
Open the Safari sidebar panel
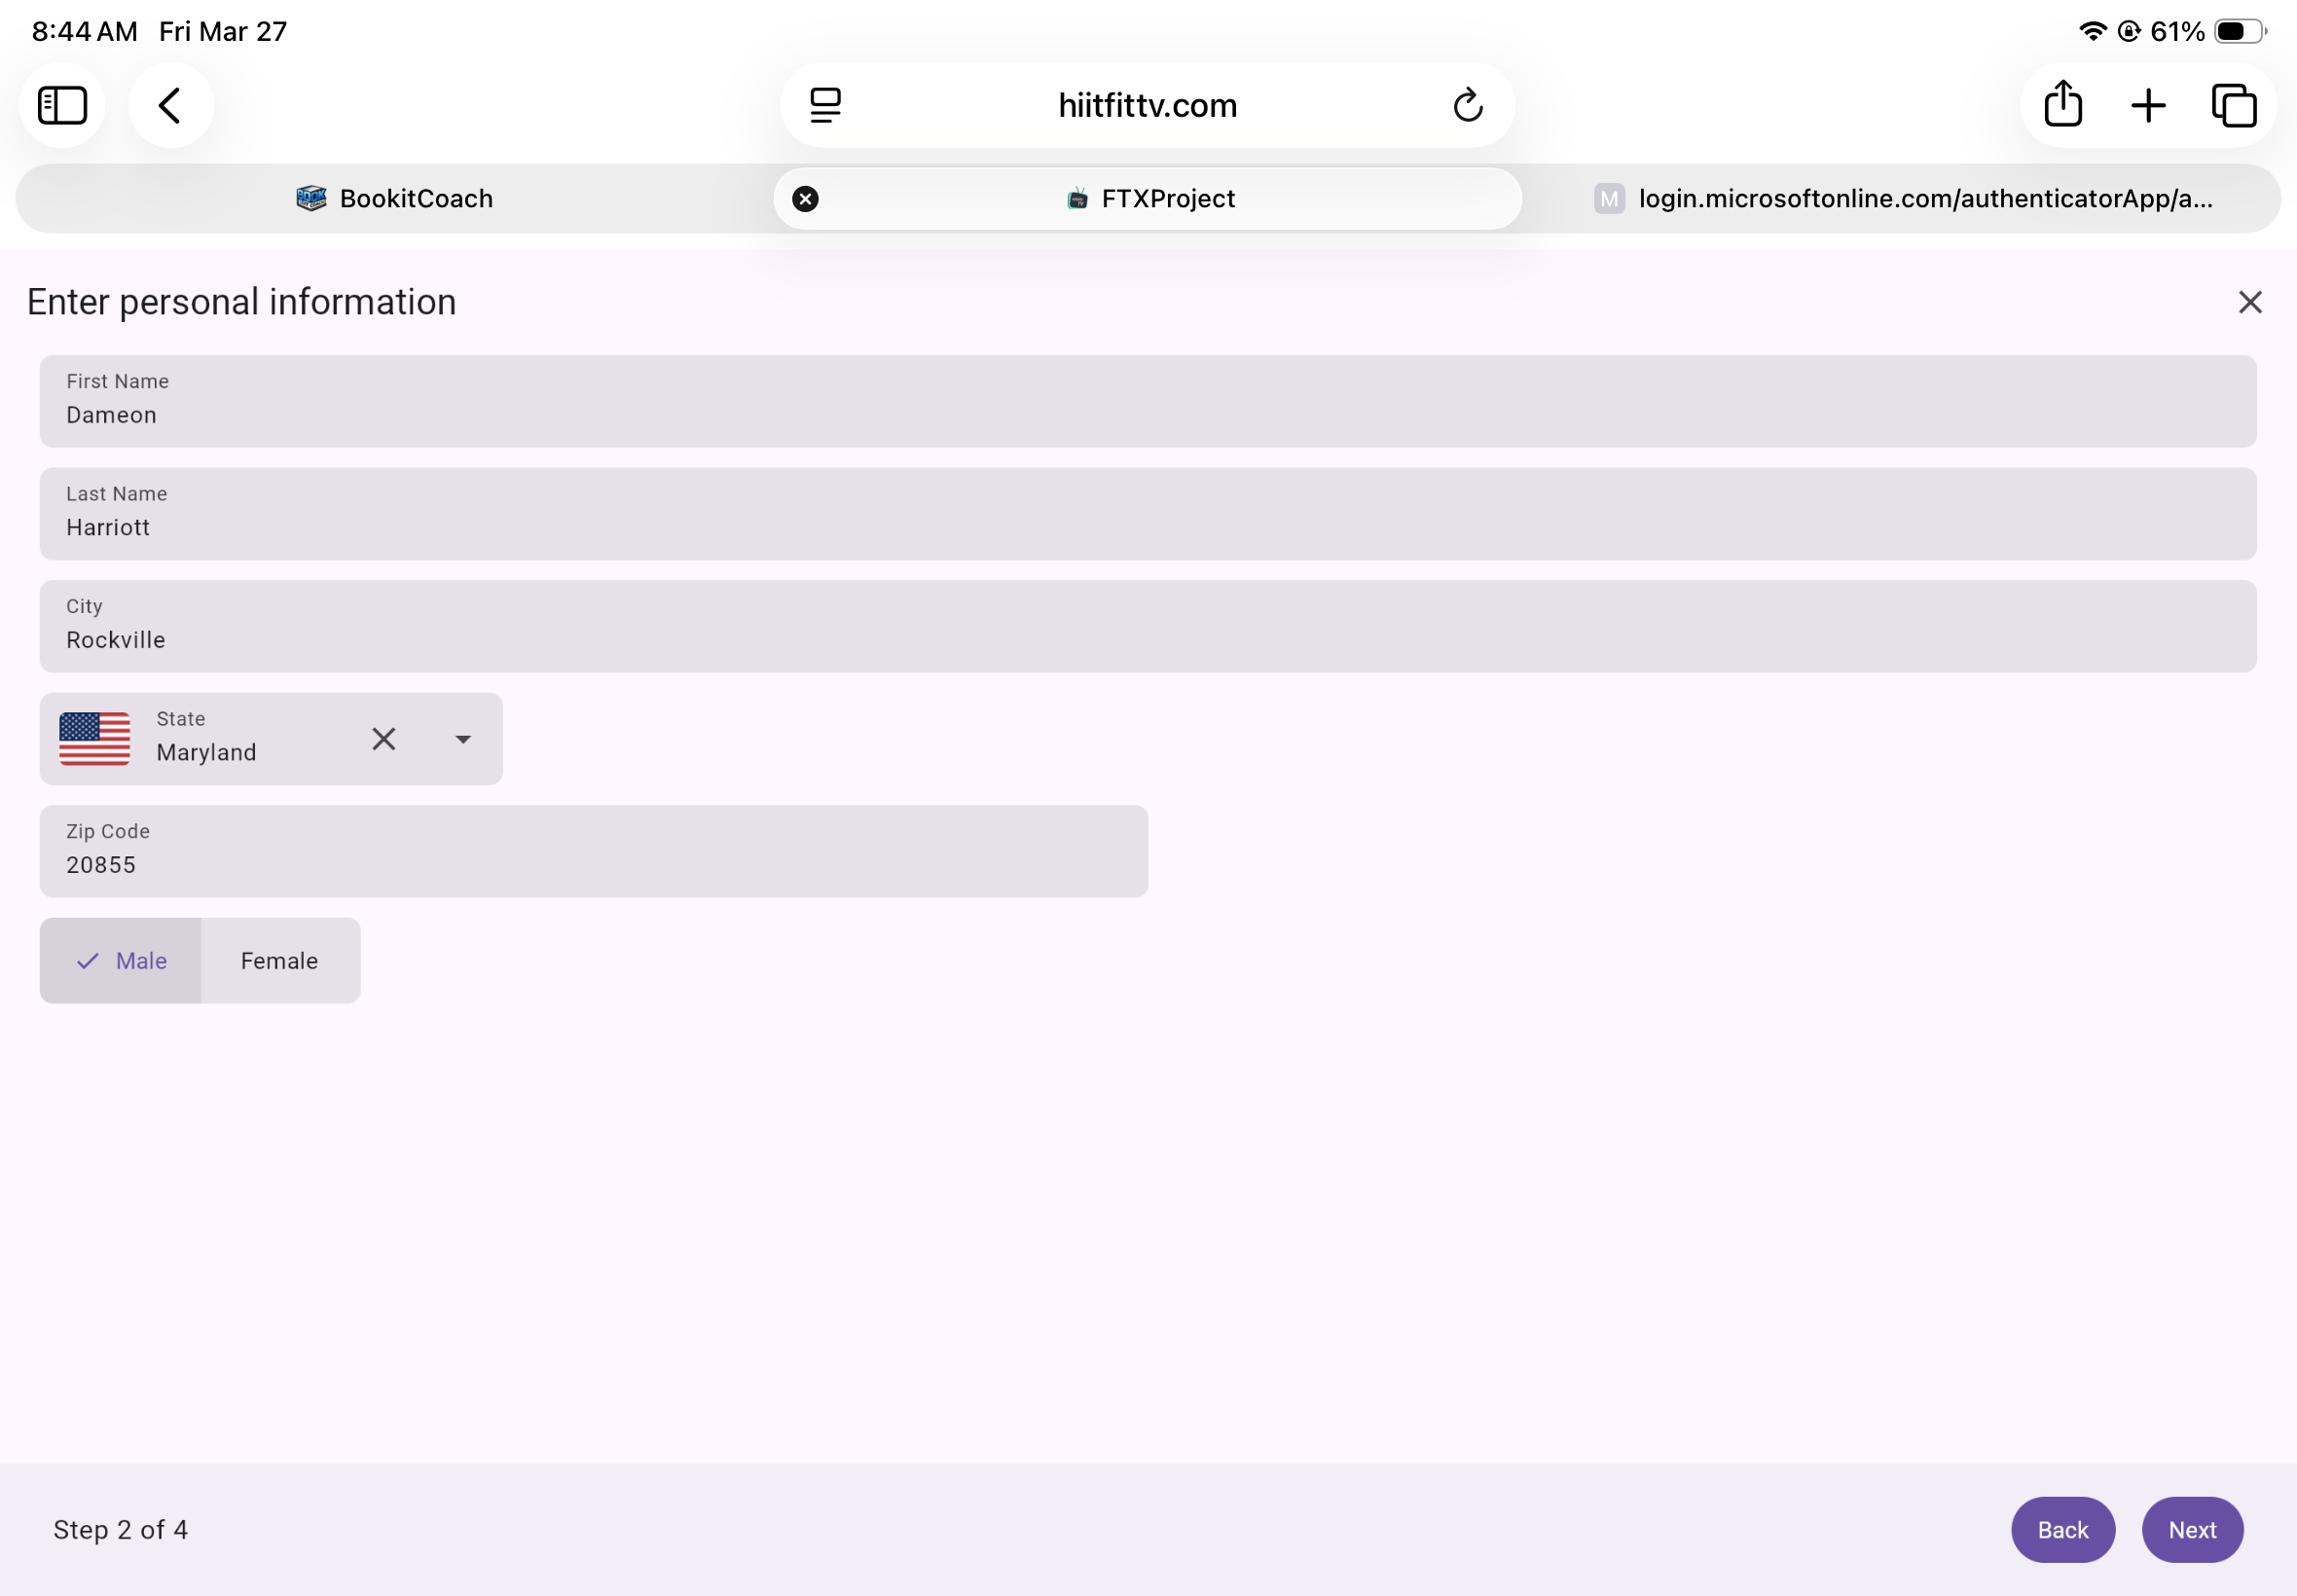[62, 105]
